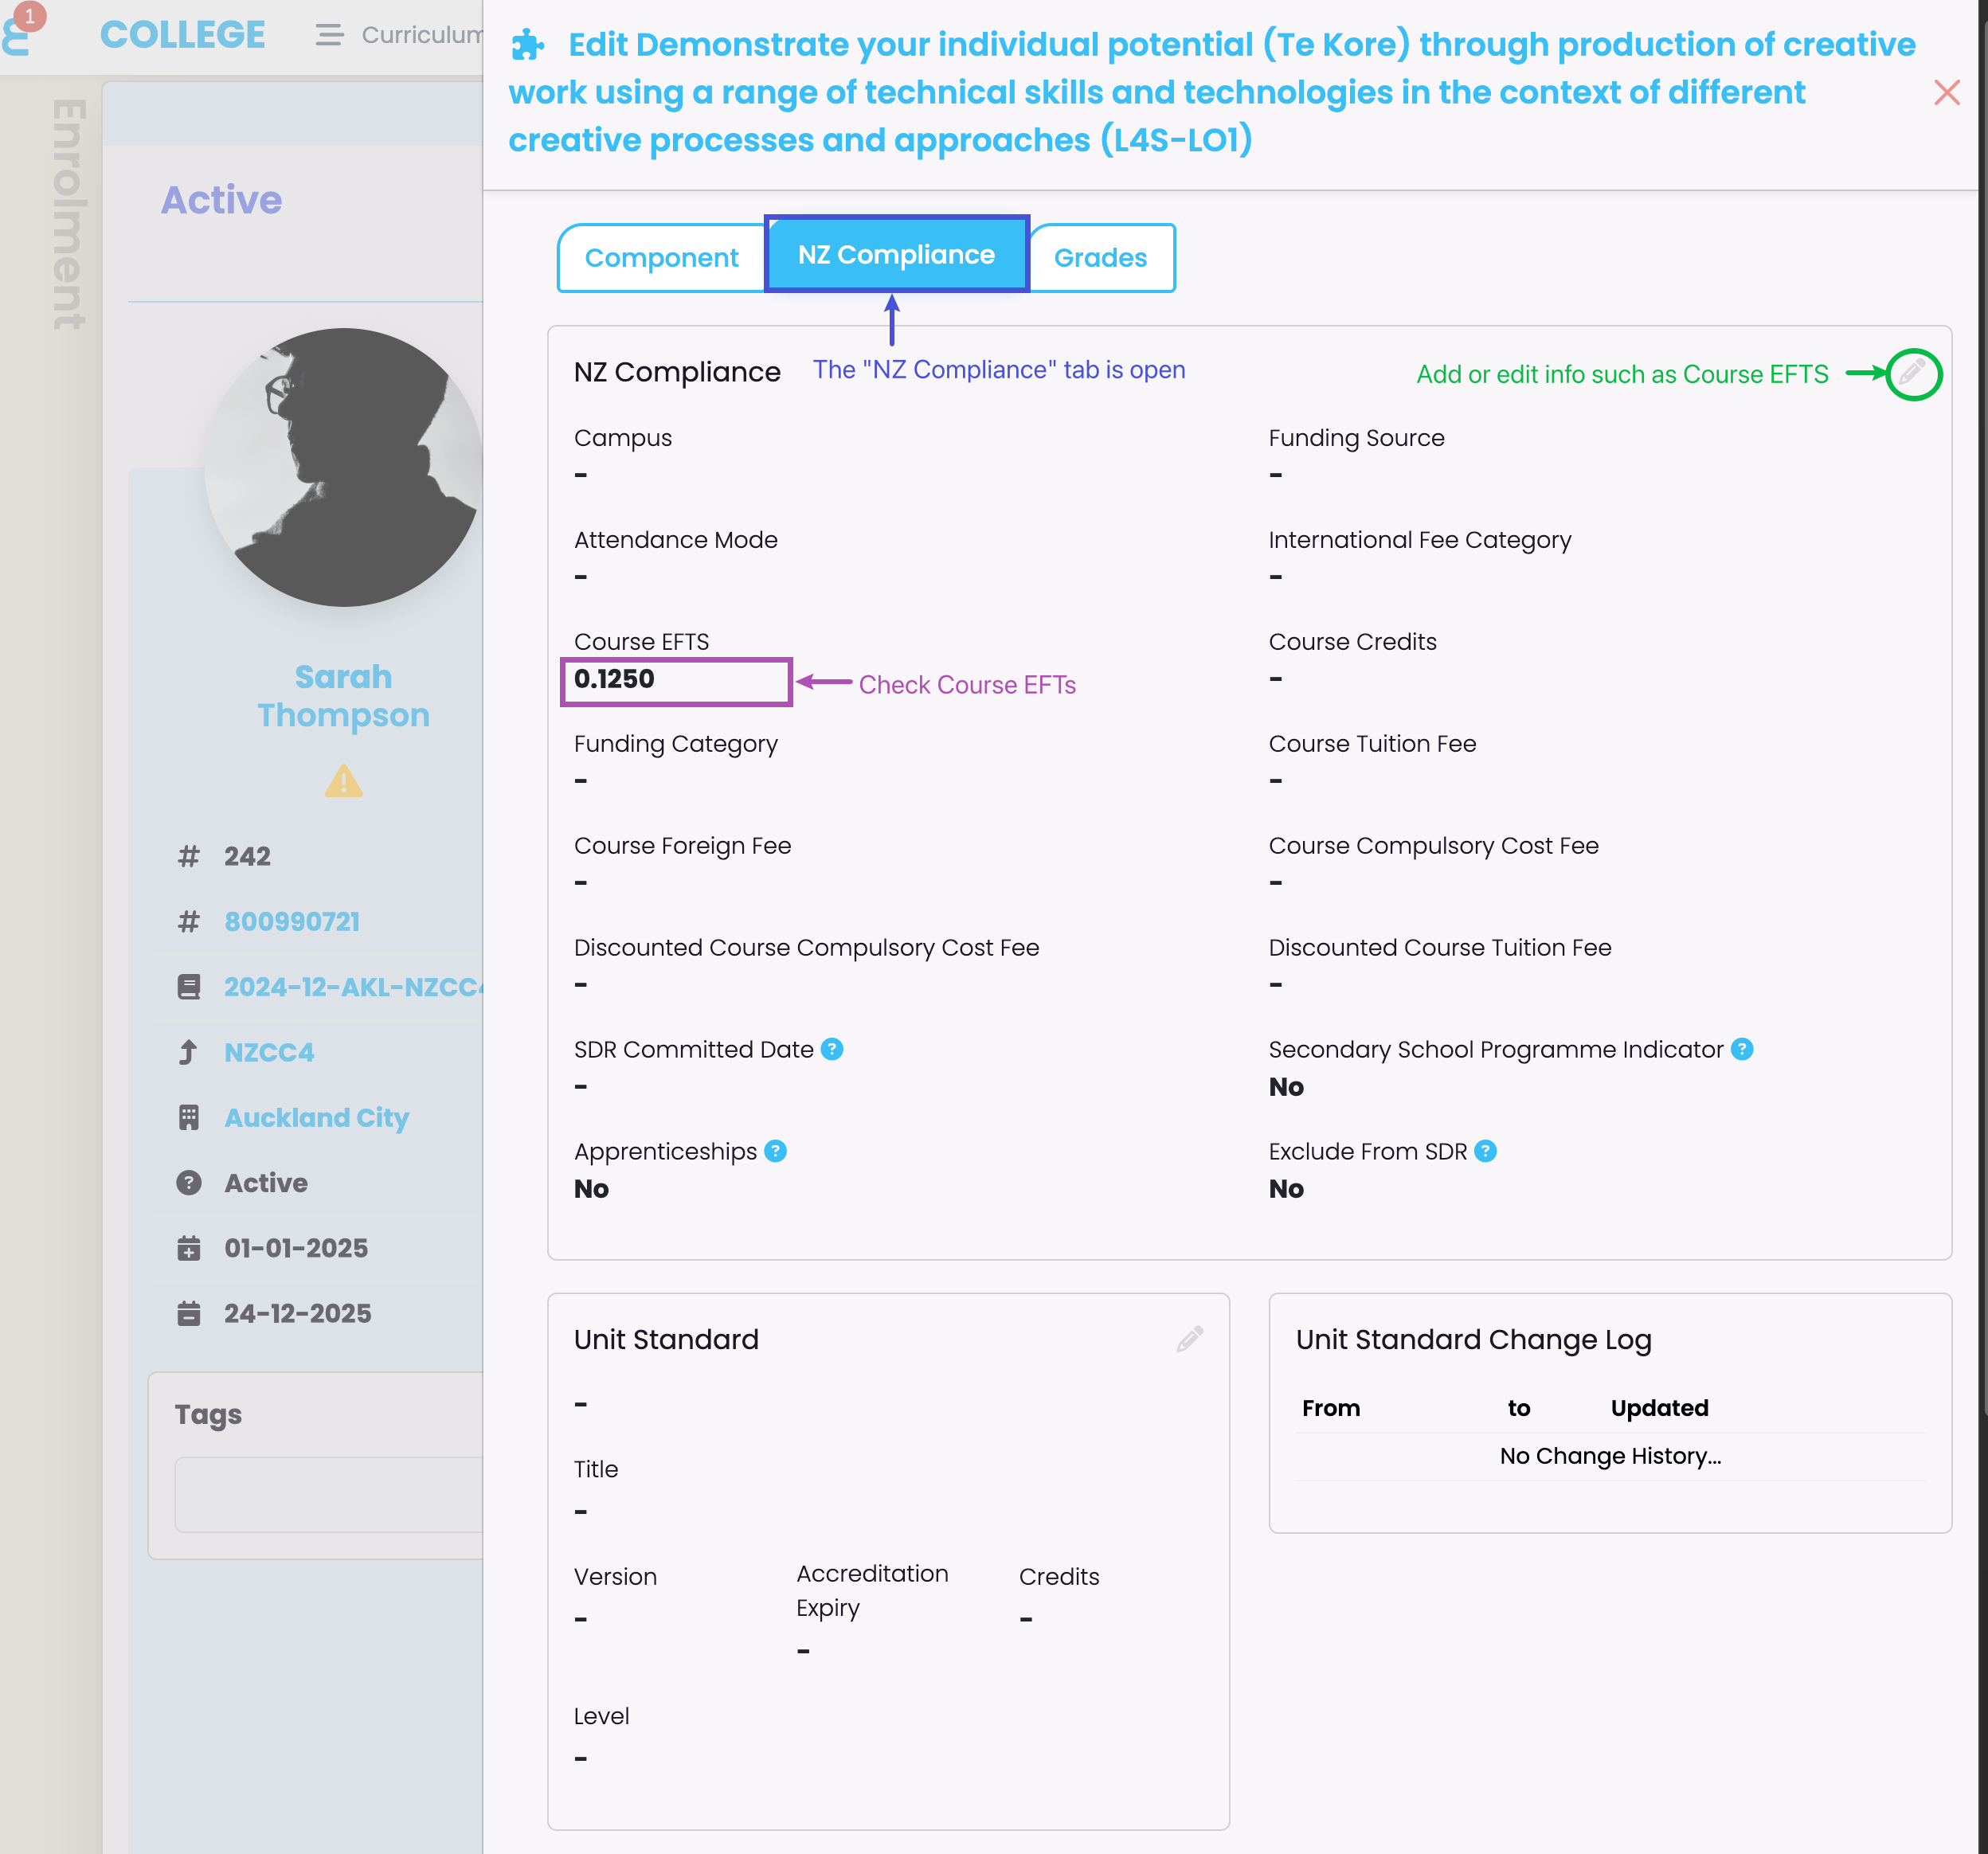
Task: Click the Auckland City campus link
Action: click(317, 1117)
